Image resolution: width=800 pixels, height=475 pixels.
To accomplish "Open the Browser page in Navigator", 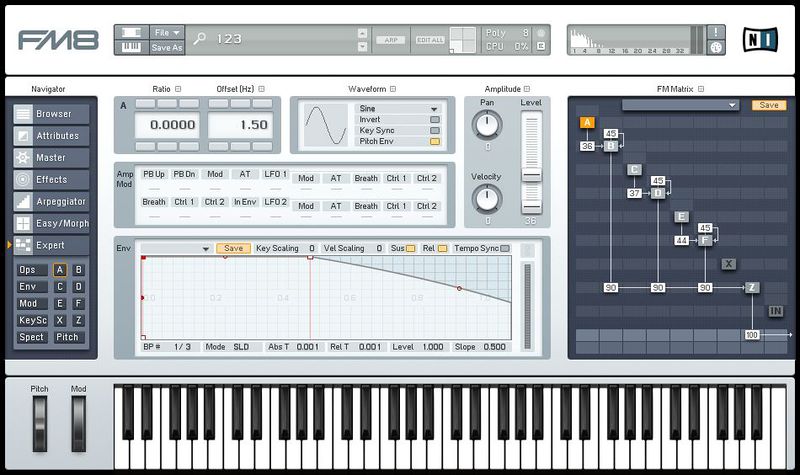I will (x=52, y=114).
